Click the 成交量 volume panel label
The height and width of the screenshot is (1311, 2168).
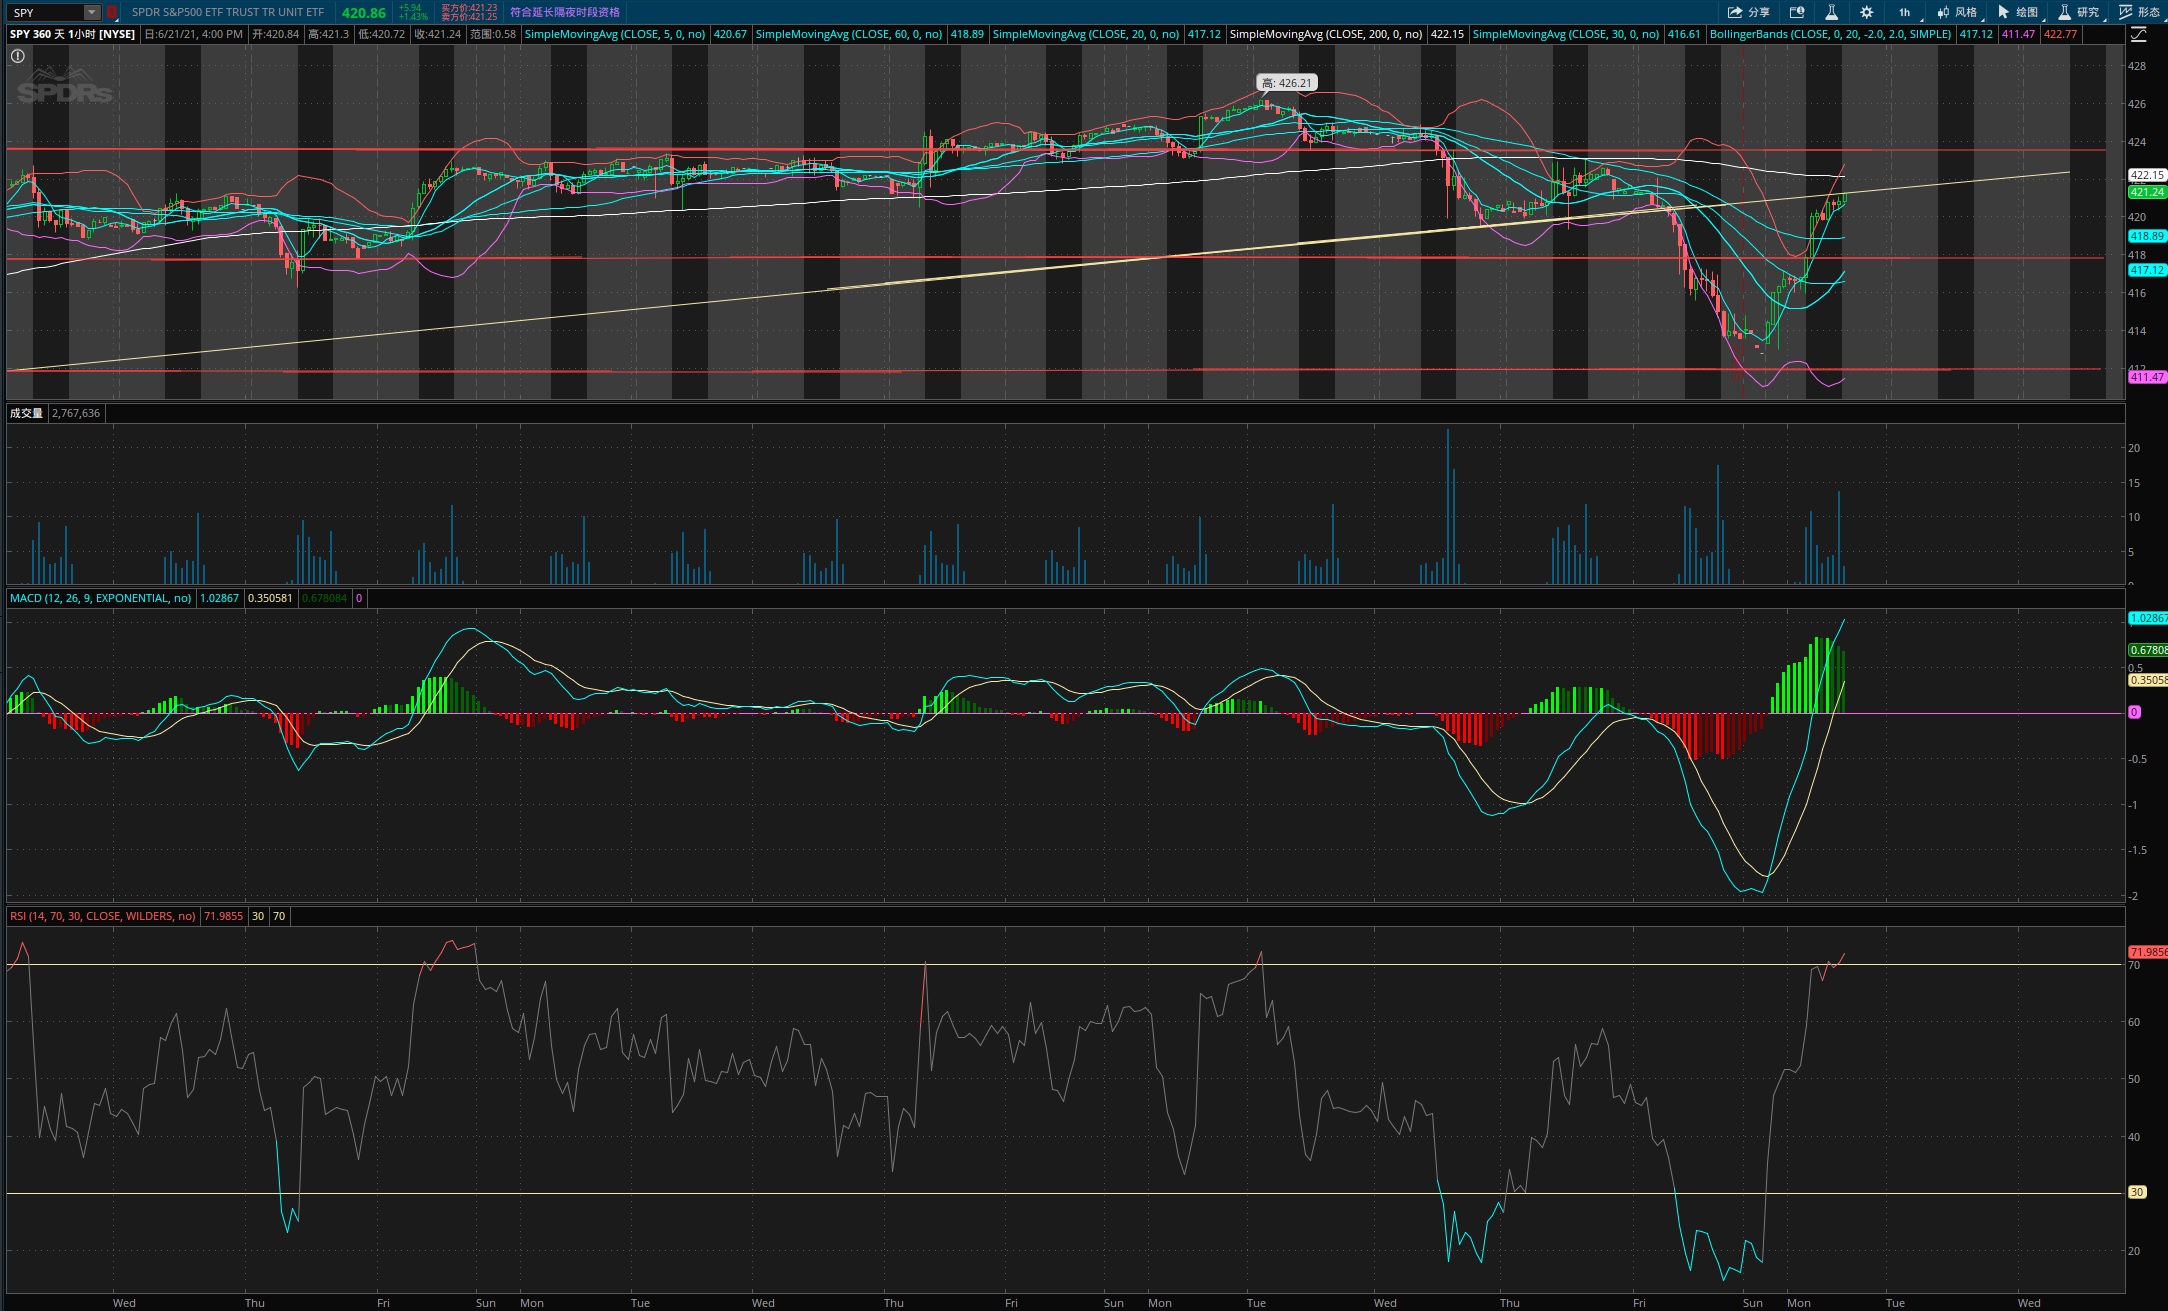click(x=26, y=413)
